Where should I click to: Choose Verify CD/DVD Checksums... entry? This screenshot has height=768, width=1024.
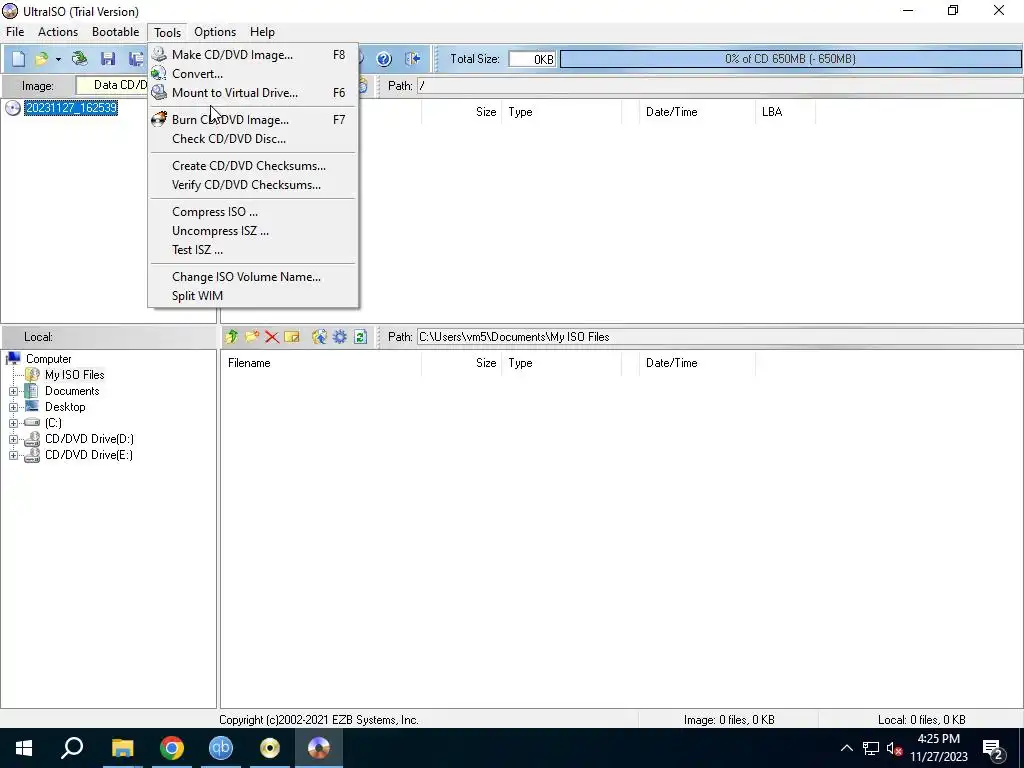point(253,185)
